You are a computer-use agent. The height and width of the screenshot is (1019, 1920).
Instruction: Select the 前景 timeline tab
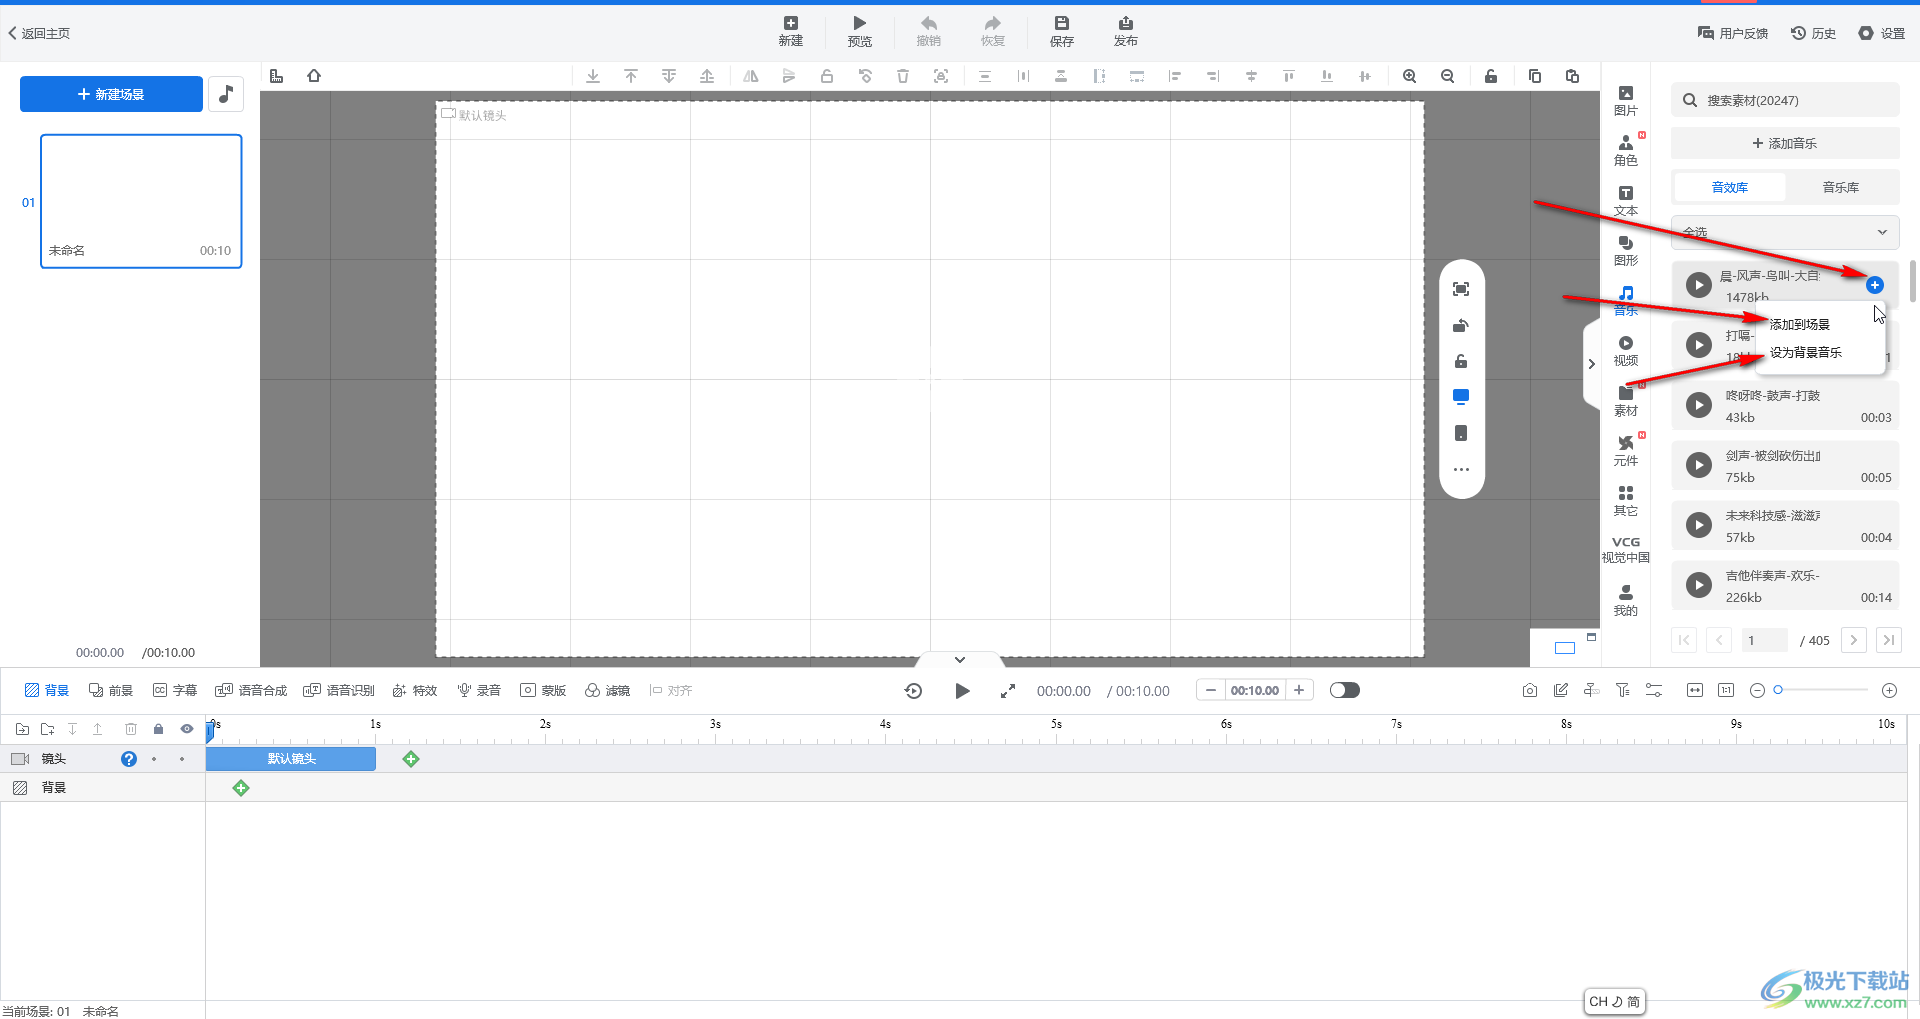coord(111,690)
